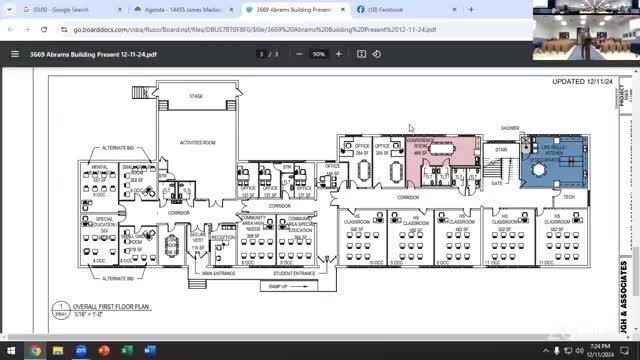640x360 pixels.
Task: Click the 90% zoom level field
Action: pyautogui.click(x=318, y=54)
